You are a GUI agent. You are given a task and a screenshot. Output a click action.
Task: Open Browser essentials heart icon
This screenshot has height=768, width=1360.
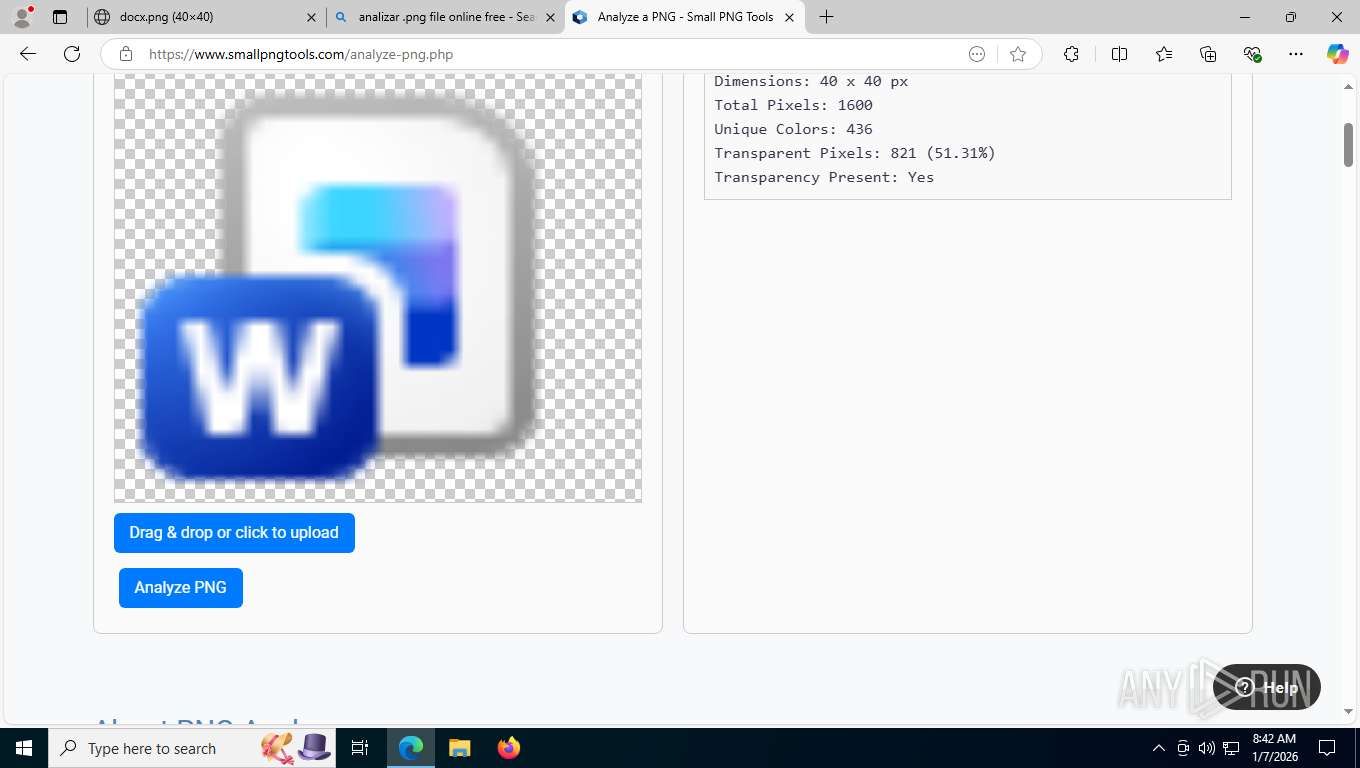[x=1252, y=54]
